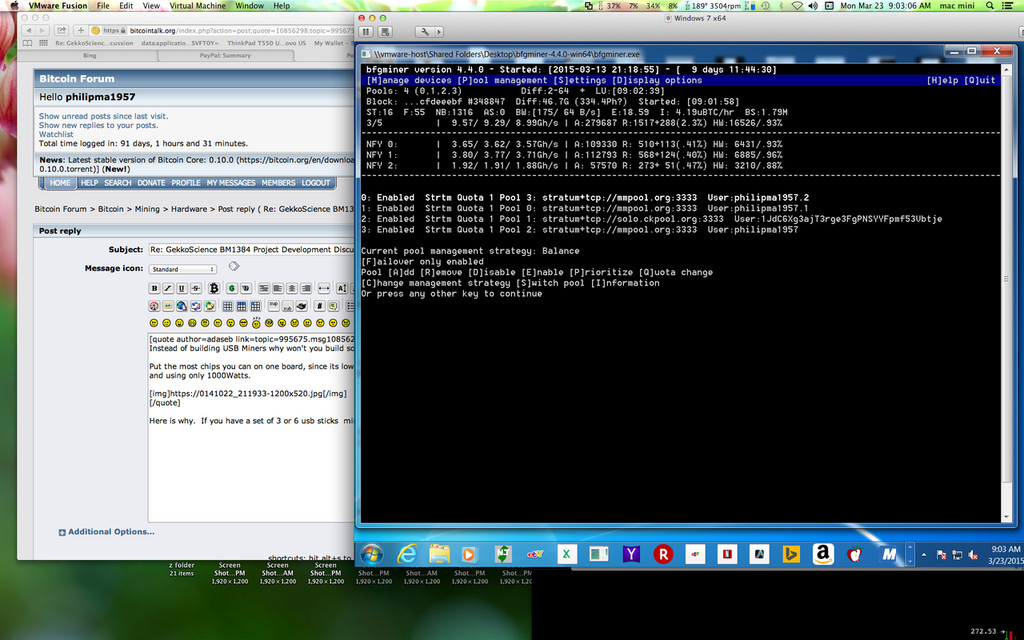Insert hyperlink globe icon in editor

tap(182, 306)
